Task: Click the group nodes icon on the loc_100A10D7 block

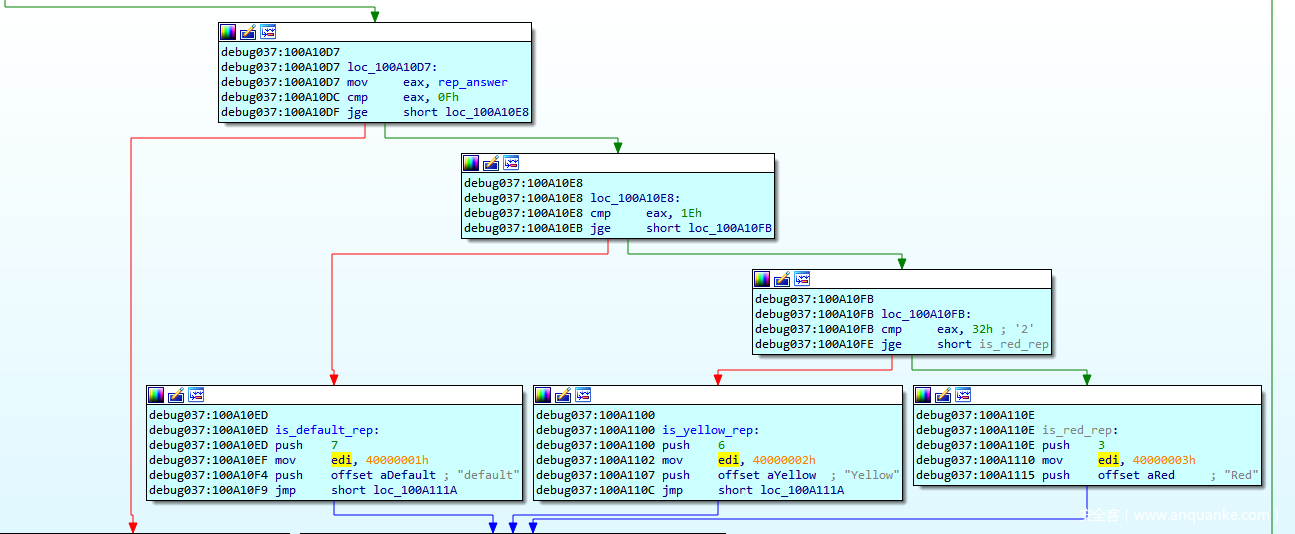Action: tap(268, 32)
